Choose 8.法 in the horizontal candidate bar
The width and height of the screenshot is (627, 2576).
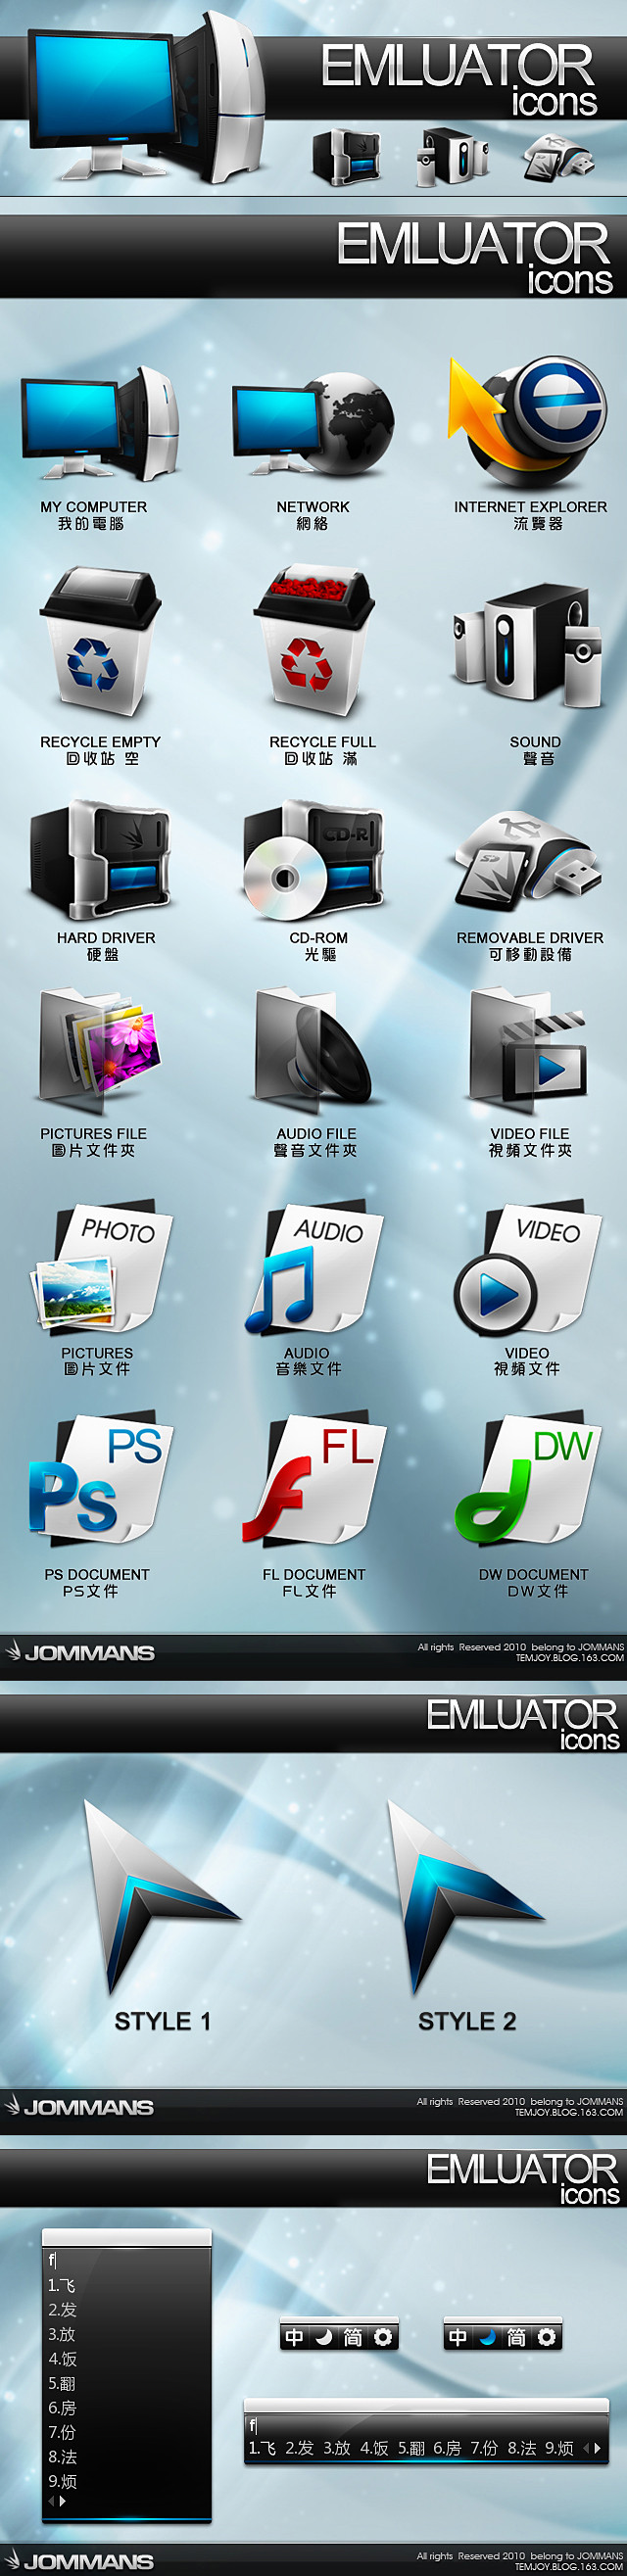(x=522, y=2448)
